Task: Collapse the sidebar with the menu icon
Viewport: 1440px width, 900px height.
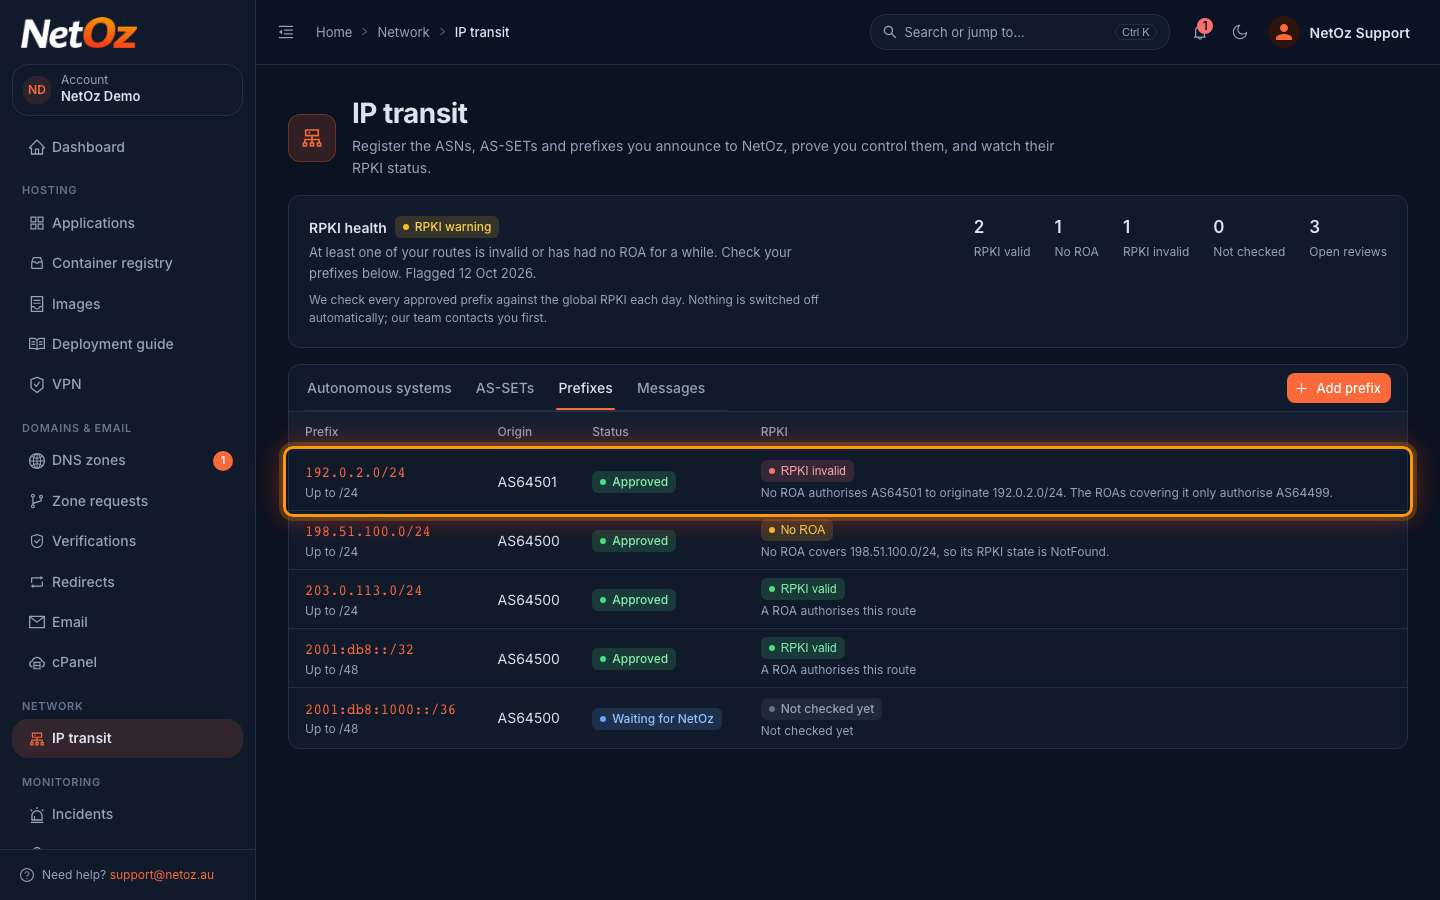Action: pyautogui.click(x=286, y=32)
